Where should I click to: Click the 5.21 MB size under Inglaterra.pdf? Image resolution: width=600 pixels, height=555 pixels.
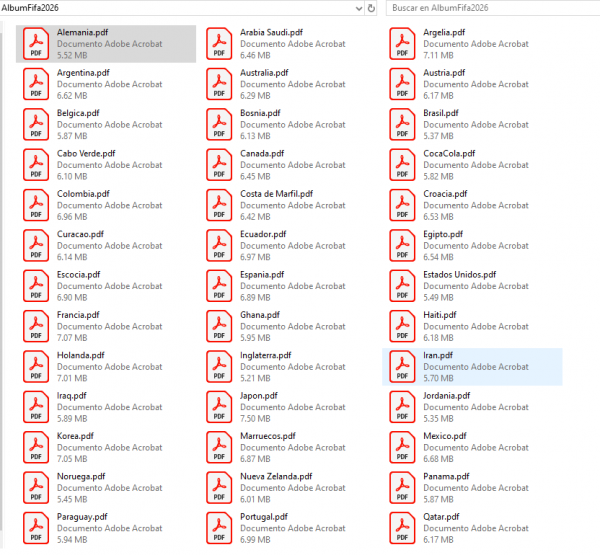pos(255,379)
